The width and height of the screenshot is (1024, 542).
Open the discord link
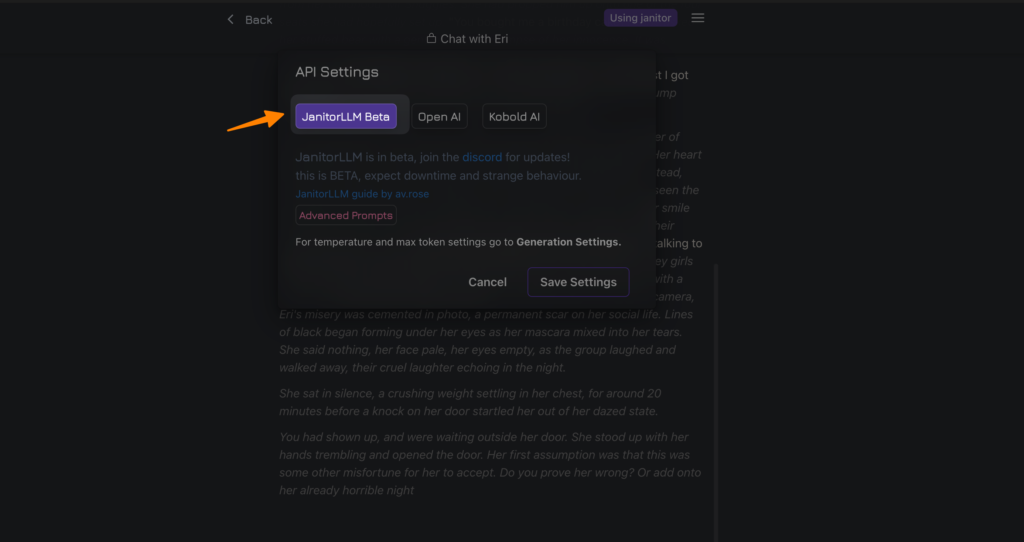tap(482, 157)
